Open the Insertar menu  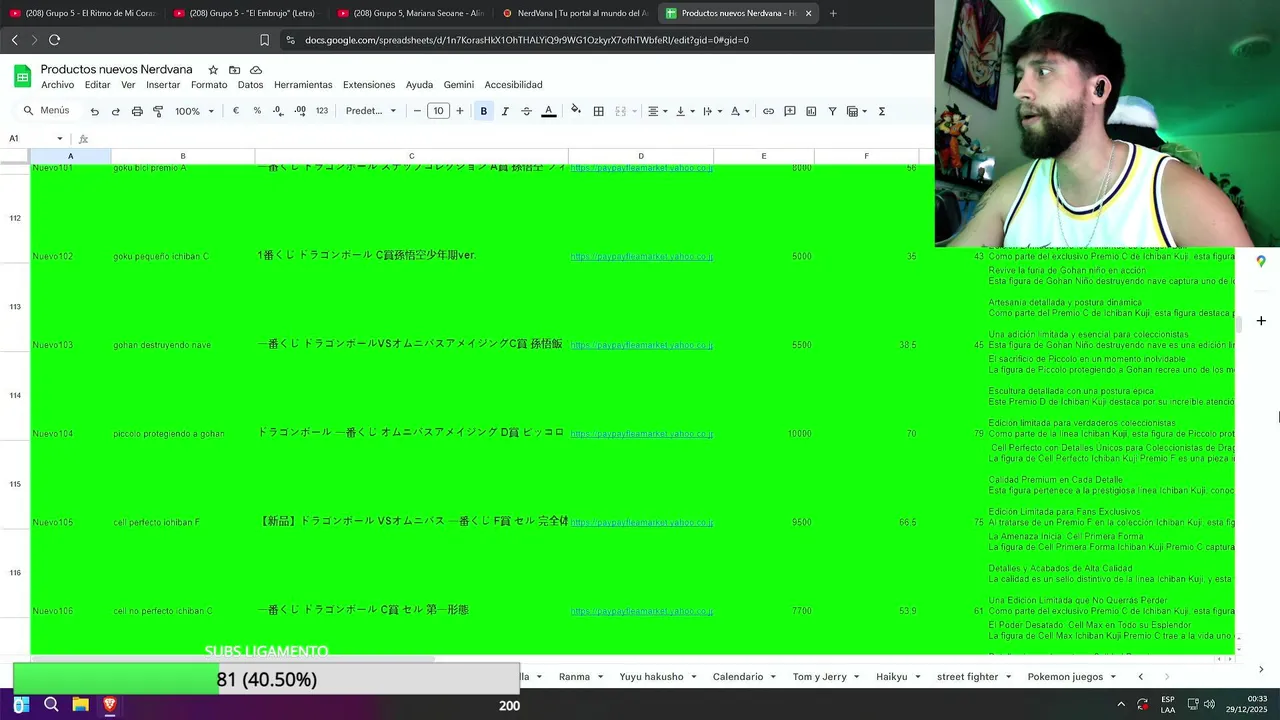pos(163,85)
